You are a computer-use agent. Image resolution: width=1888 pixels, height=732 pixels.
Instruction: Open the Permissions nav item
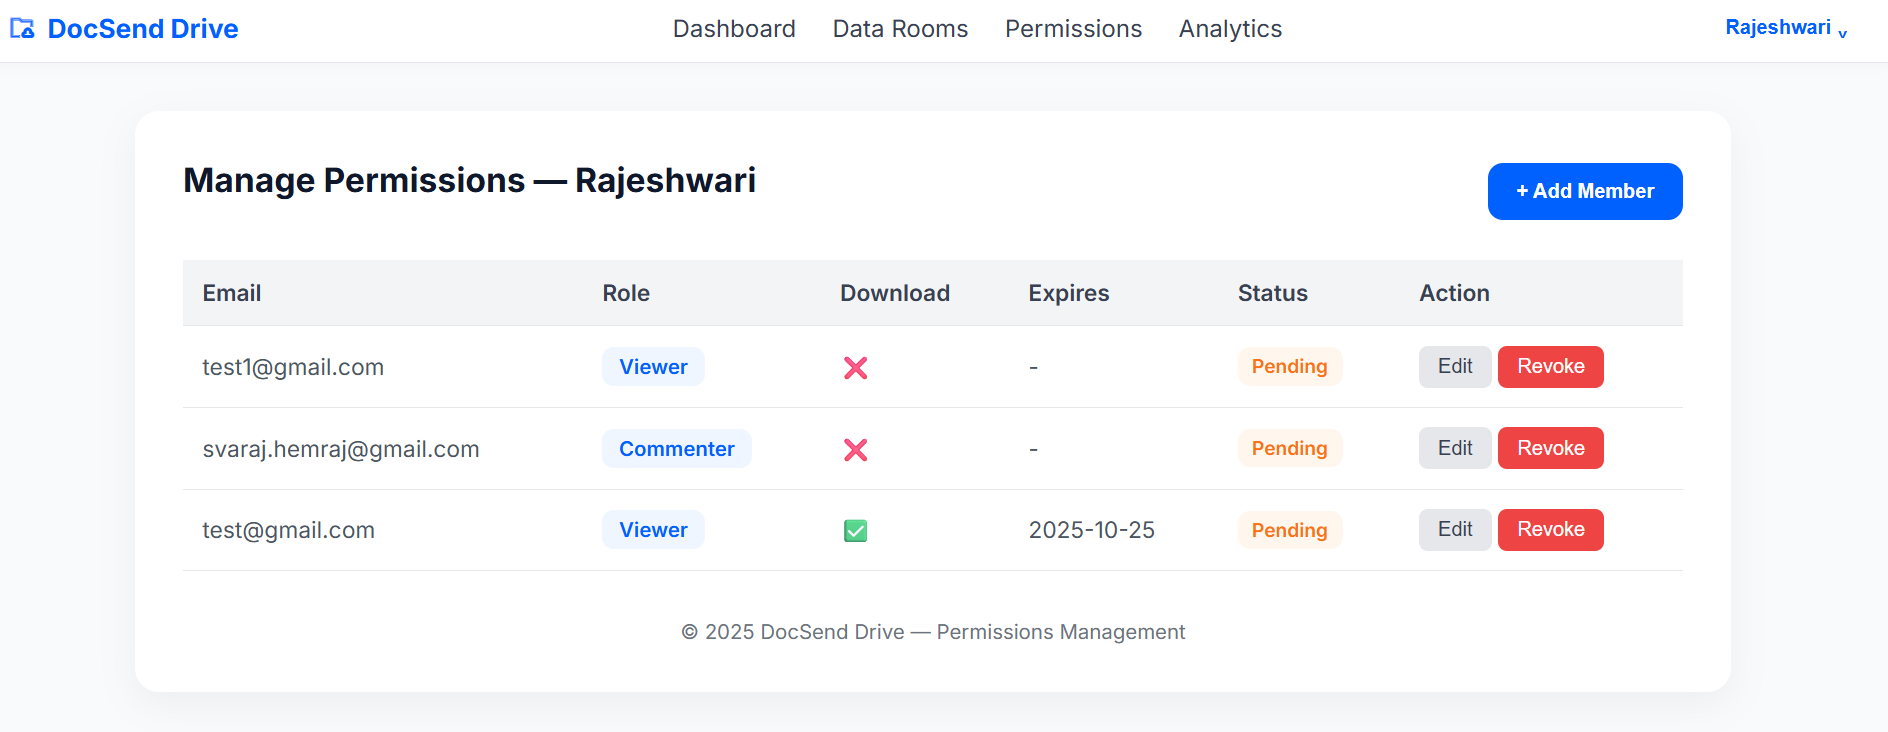[x=1073, y=29]
